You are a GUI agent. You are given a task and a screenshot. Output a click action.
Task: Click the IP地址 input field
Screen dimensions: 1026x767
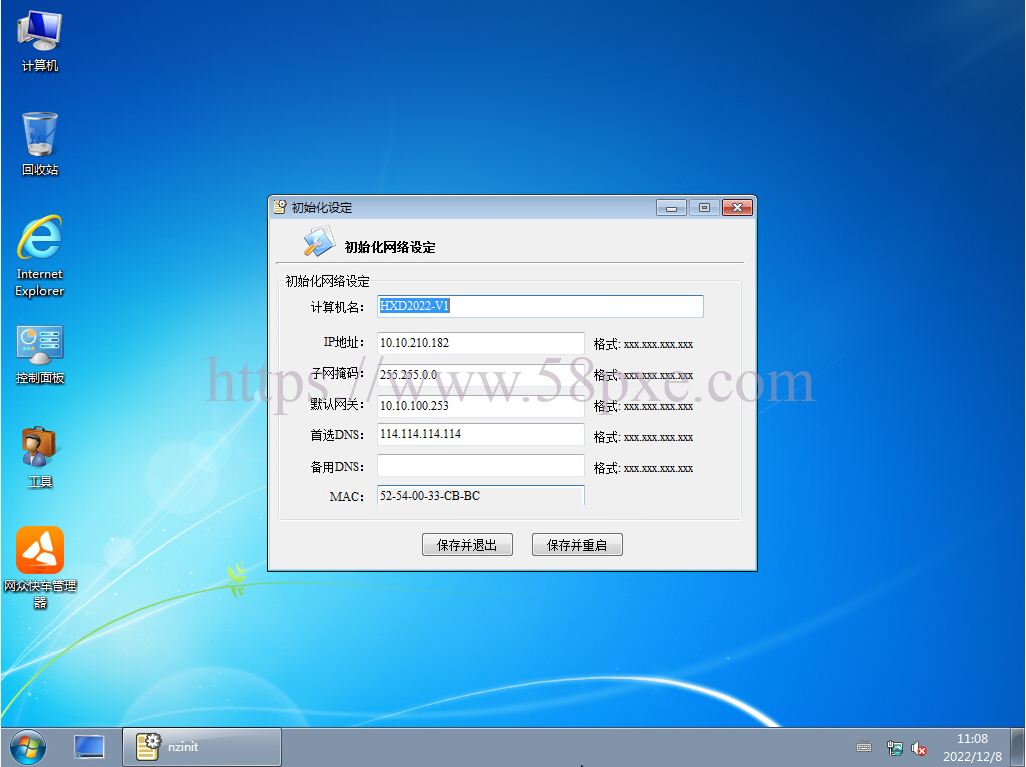point(480,343)
